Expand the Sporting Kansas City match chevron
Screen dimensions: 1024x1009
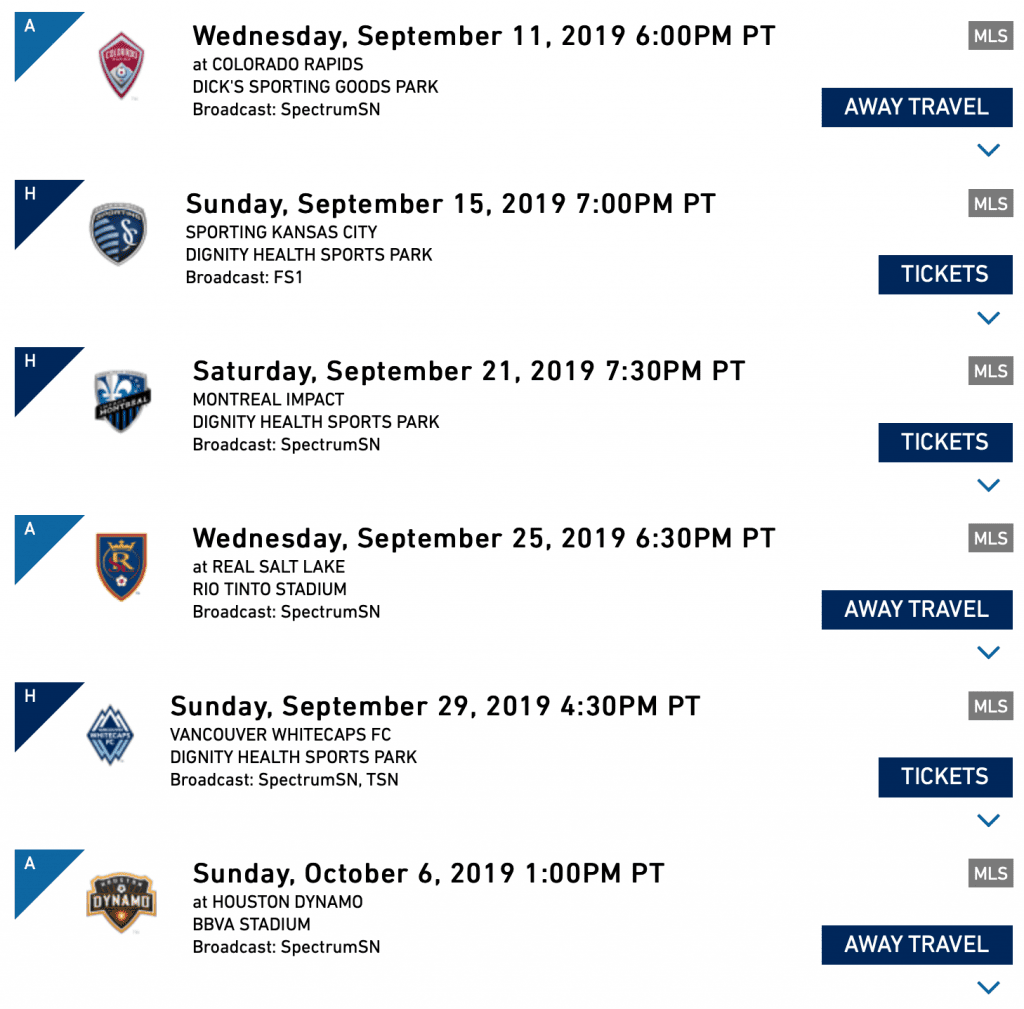988,318
